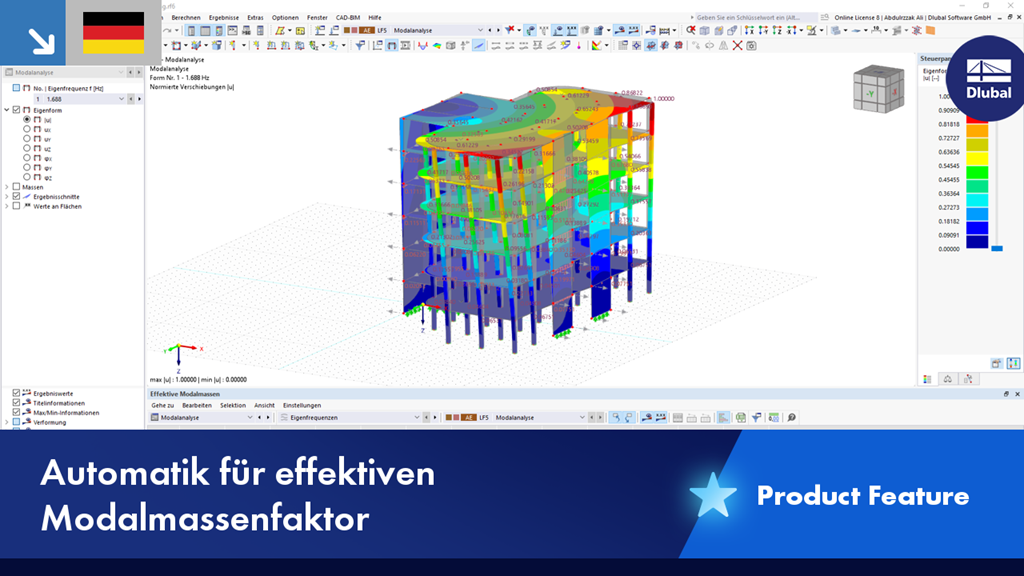Toggle the Titelinformationen checkbox
The height and width of the screenshot is (576, 1024).
16,403
